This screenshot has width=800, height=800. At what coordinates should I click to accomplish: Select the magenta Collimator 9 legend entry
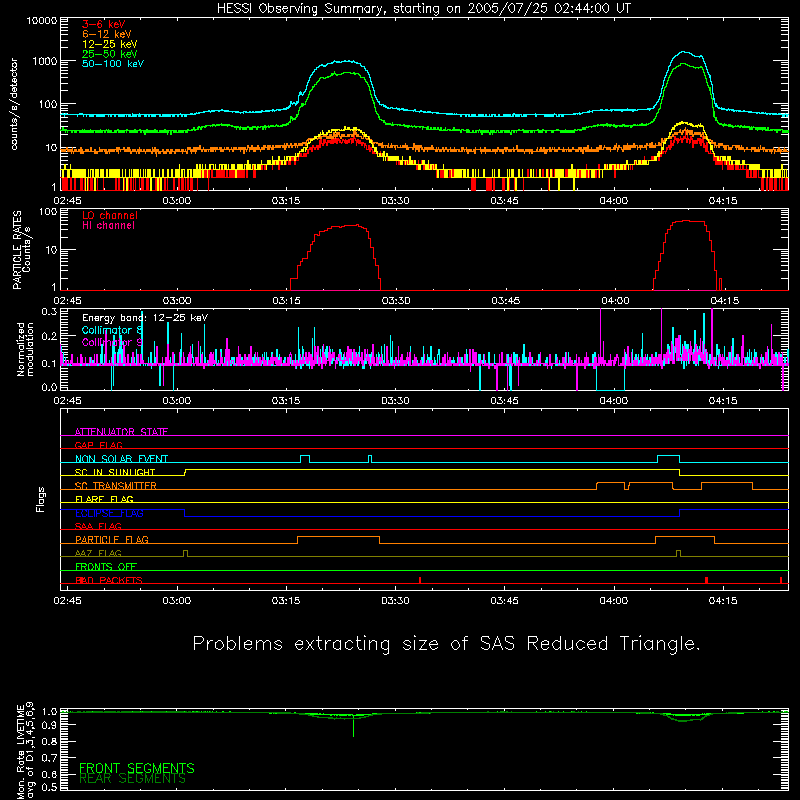[x=112, y=342]
